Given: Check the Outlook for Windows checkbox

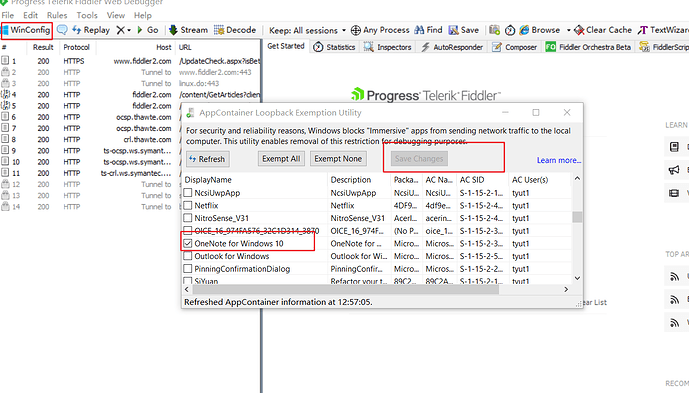Looking at the screenshot, I should 188,256.
